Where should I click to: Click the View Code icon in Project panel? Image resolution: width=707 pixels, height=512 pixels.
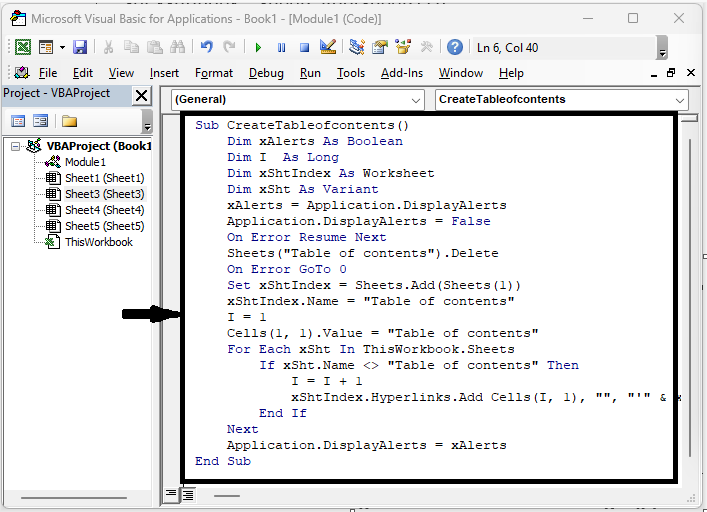click(x=18, y=121)
